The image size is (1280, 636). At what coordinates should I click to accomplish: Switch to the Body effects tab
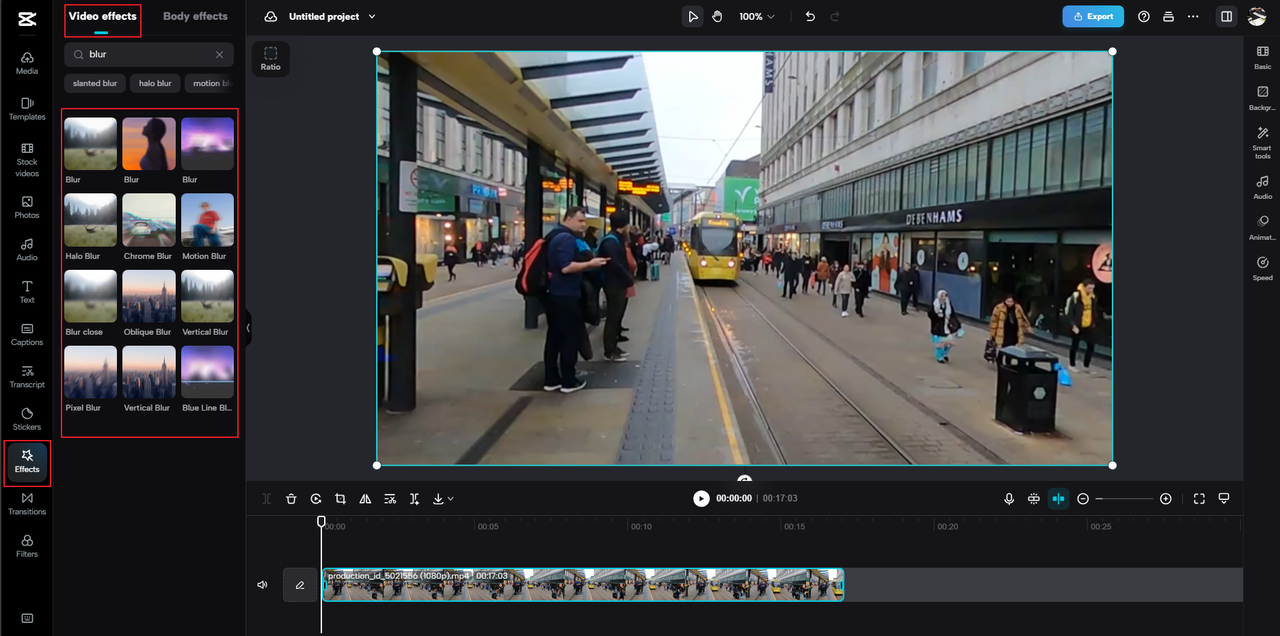195,16
